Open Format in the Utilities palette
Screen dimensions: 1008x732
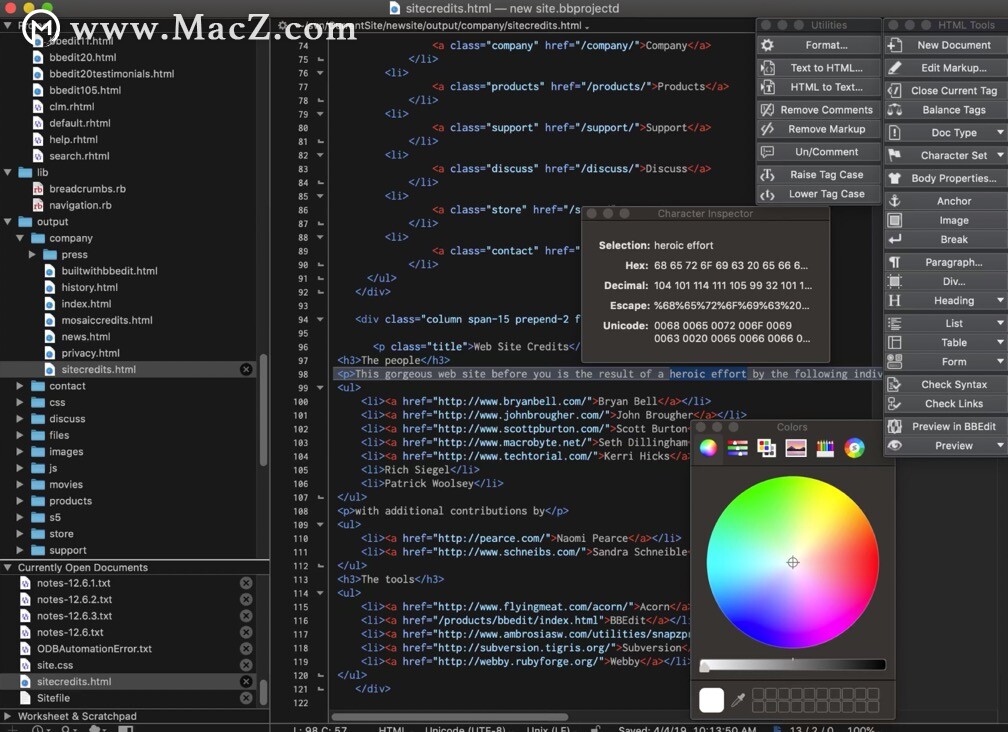coord(818,45)
